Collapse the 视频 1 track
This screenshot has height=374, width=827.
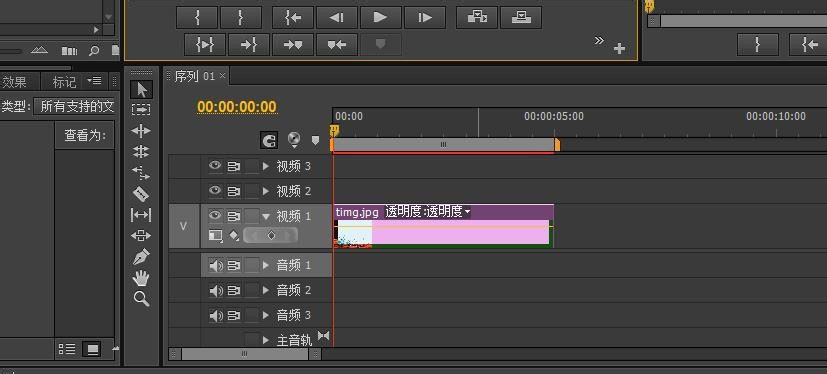[x=266, y=216]
